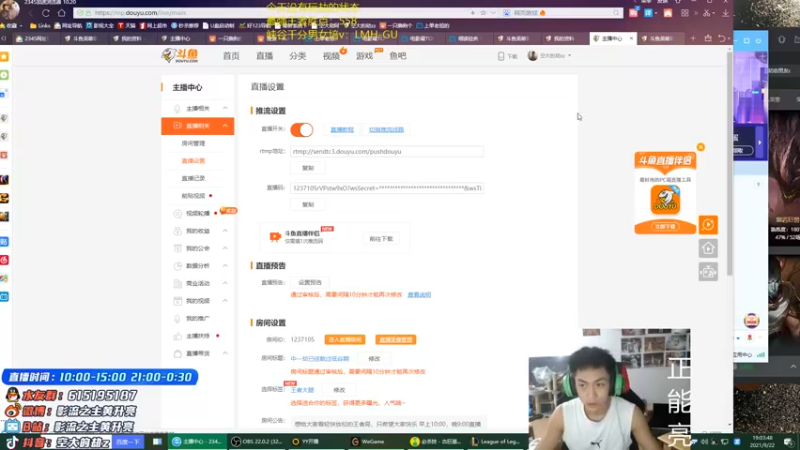Expand the 我的视频 sidebar section
This screenshot has width=800, height=450.
pos(197,301)
